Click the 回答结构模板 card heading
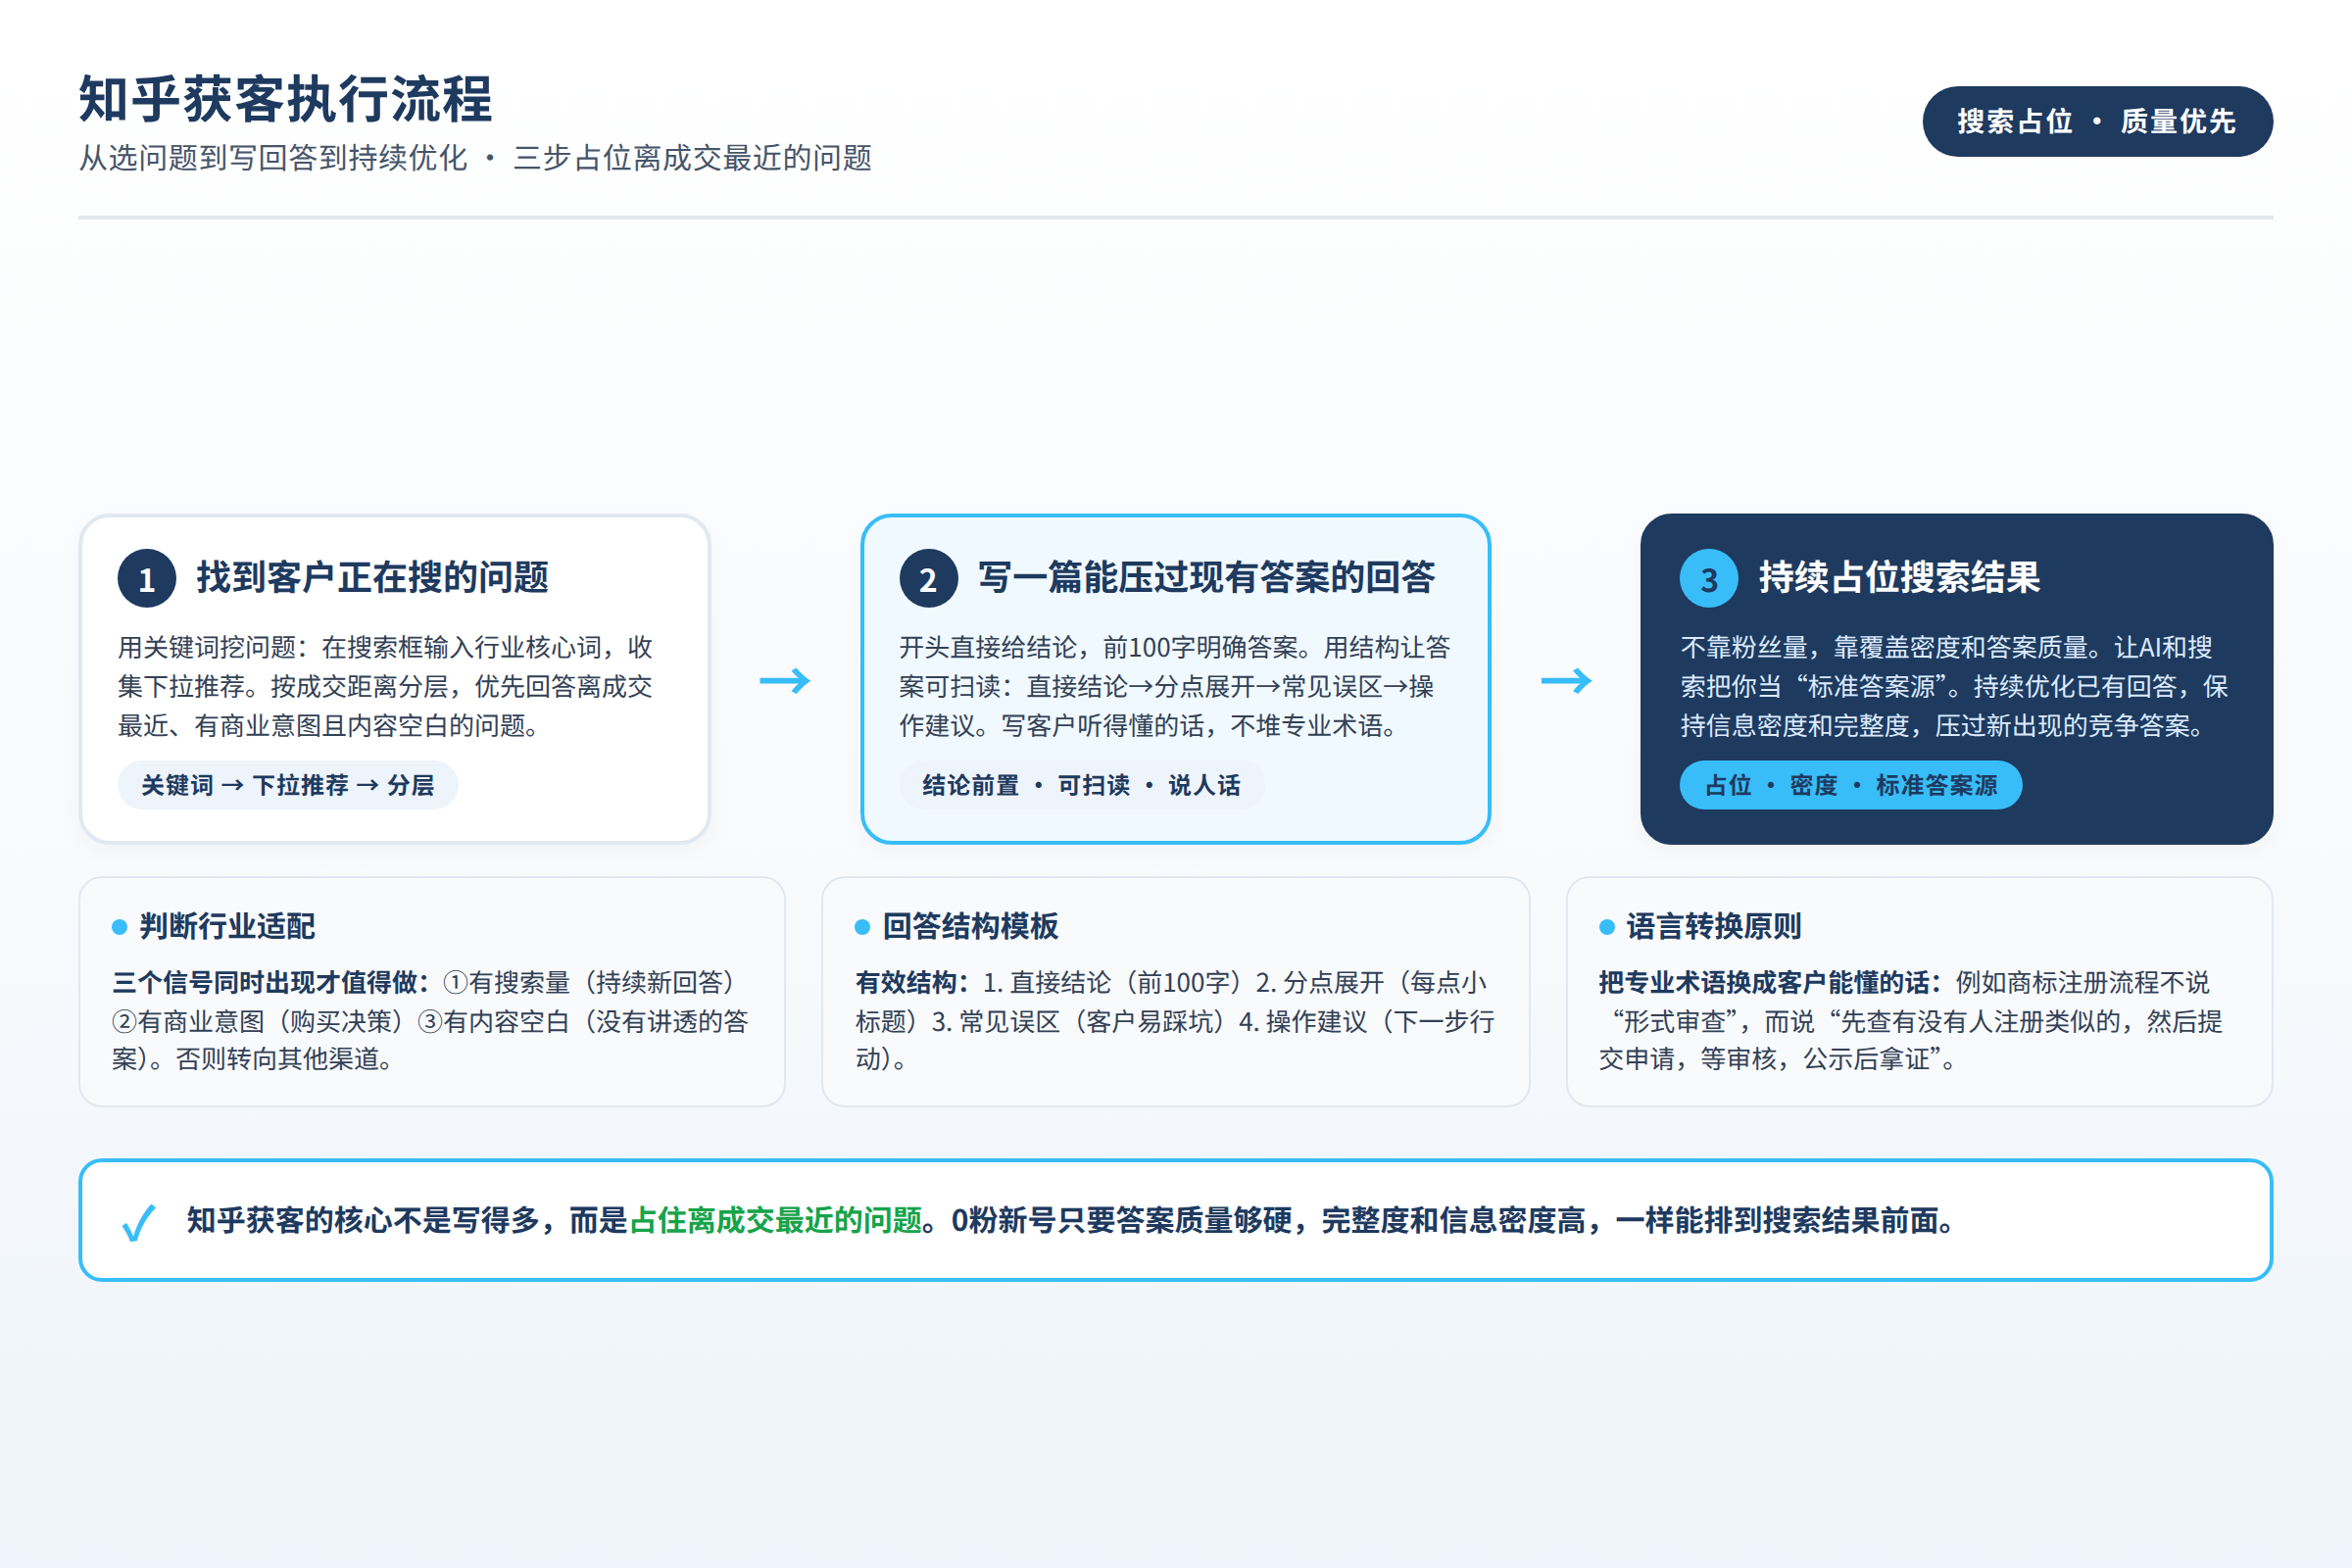 (970, 926)
